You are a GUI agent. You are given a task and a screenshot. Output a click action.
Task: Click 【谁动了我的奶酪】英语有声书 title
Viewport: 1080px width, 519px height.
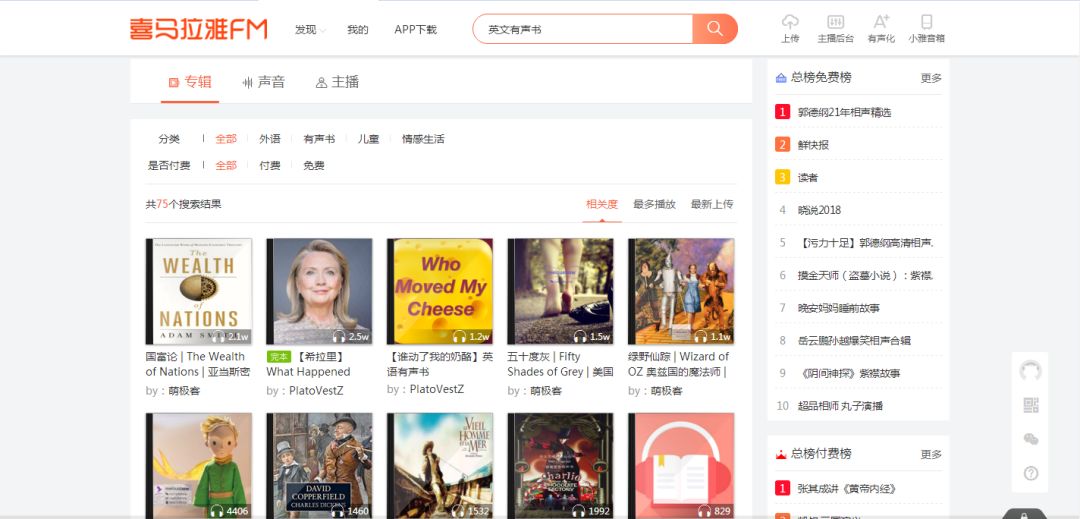tap(440, 364)
